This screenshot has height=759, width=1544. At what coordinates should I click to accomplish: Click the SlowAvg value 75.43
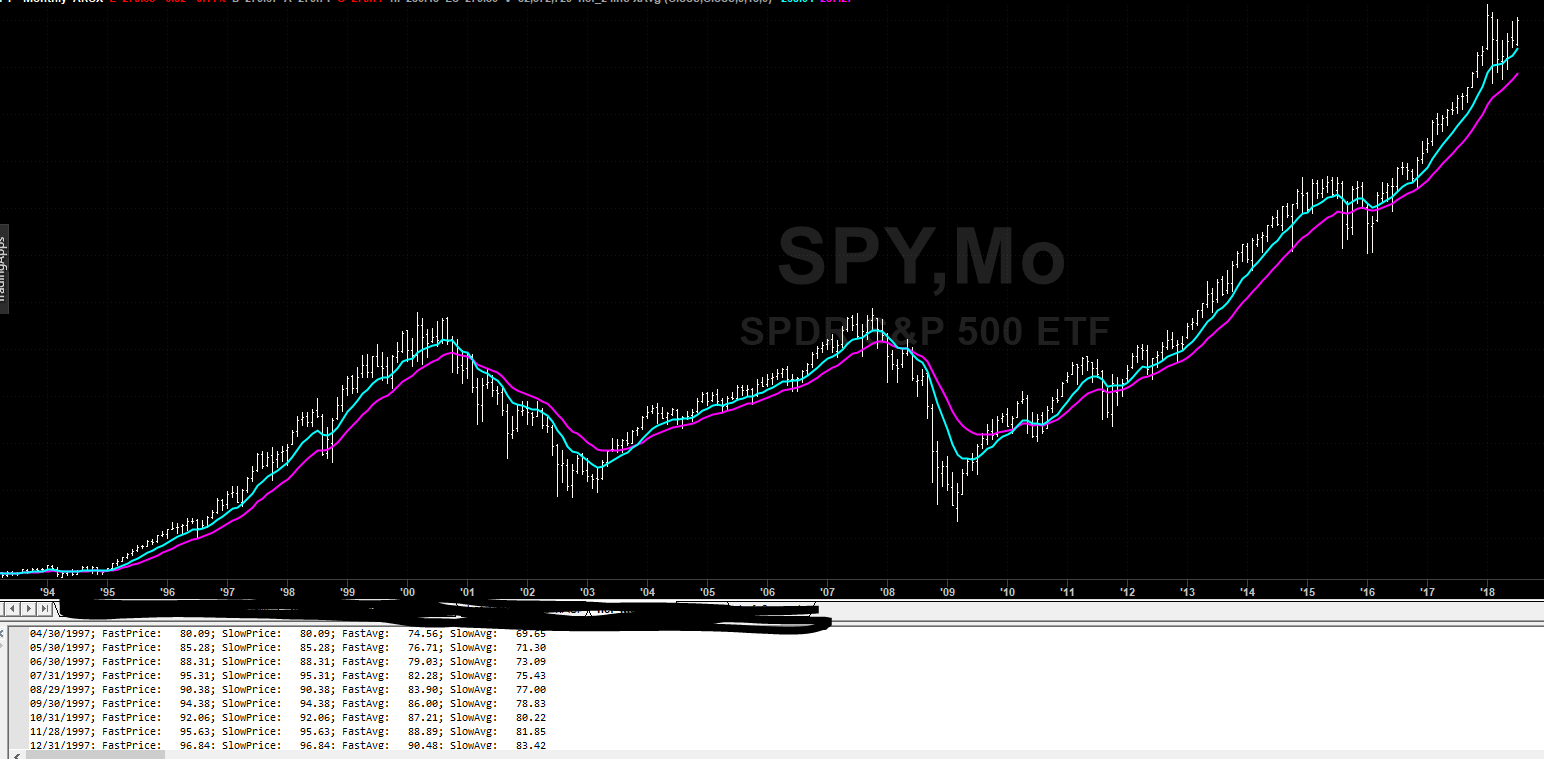[x=531, y=675]
